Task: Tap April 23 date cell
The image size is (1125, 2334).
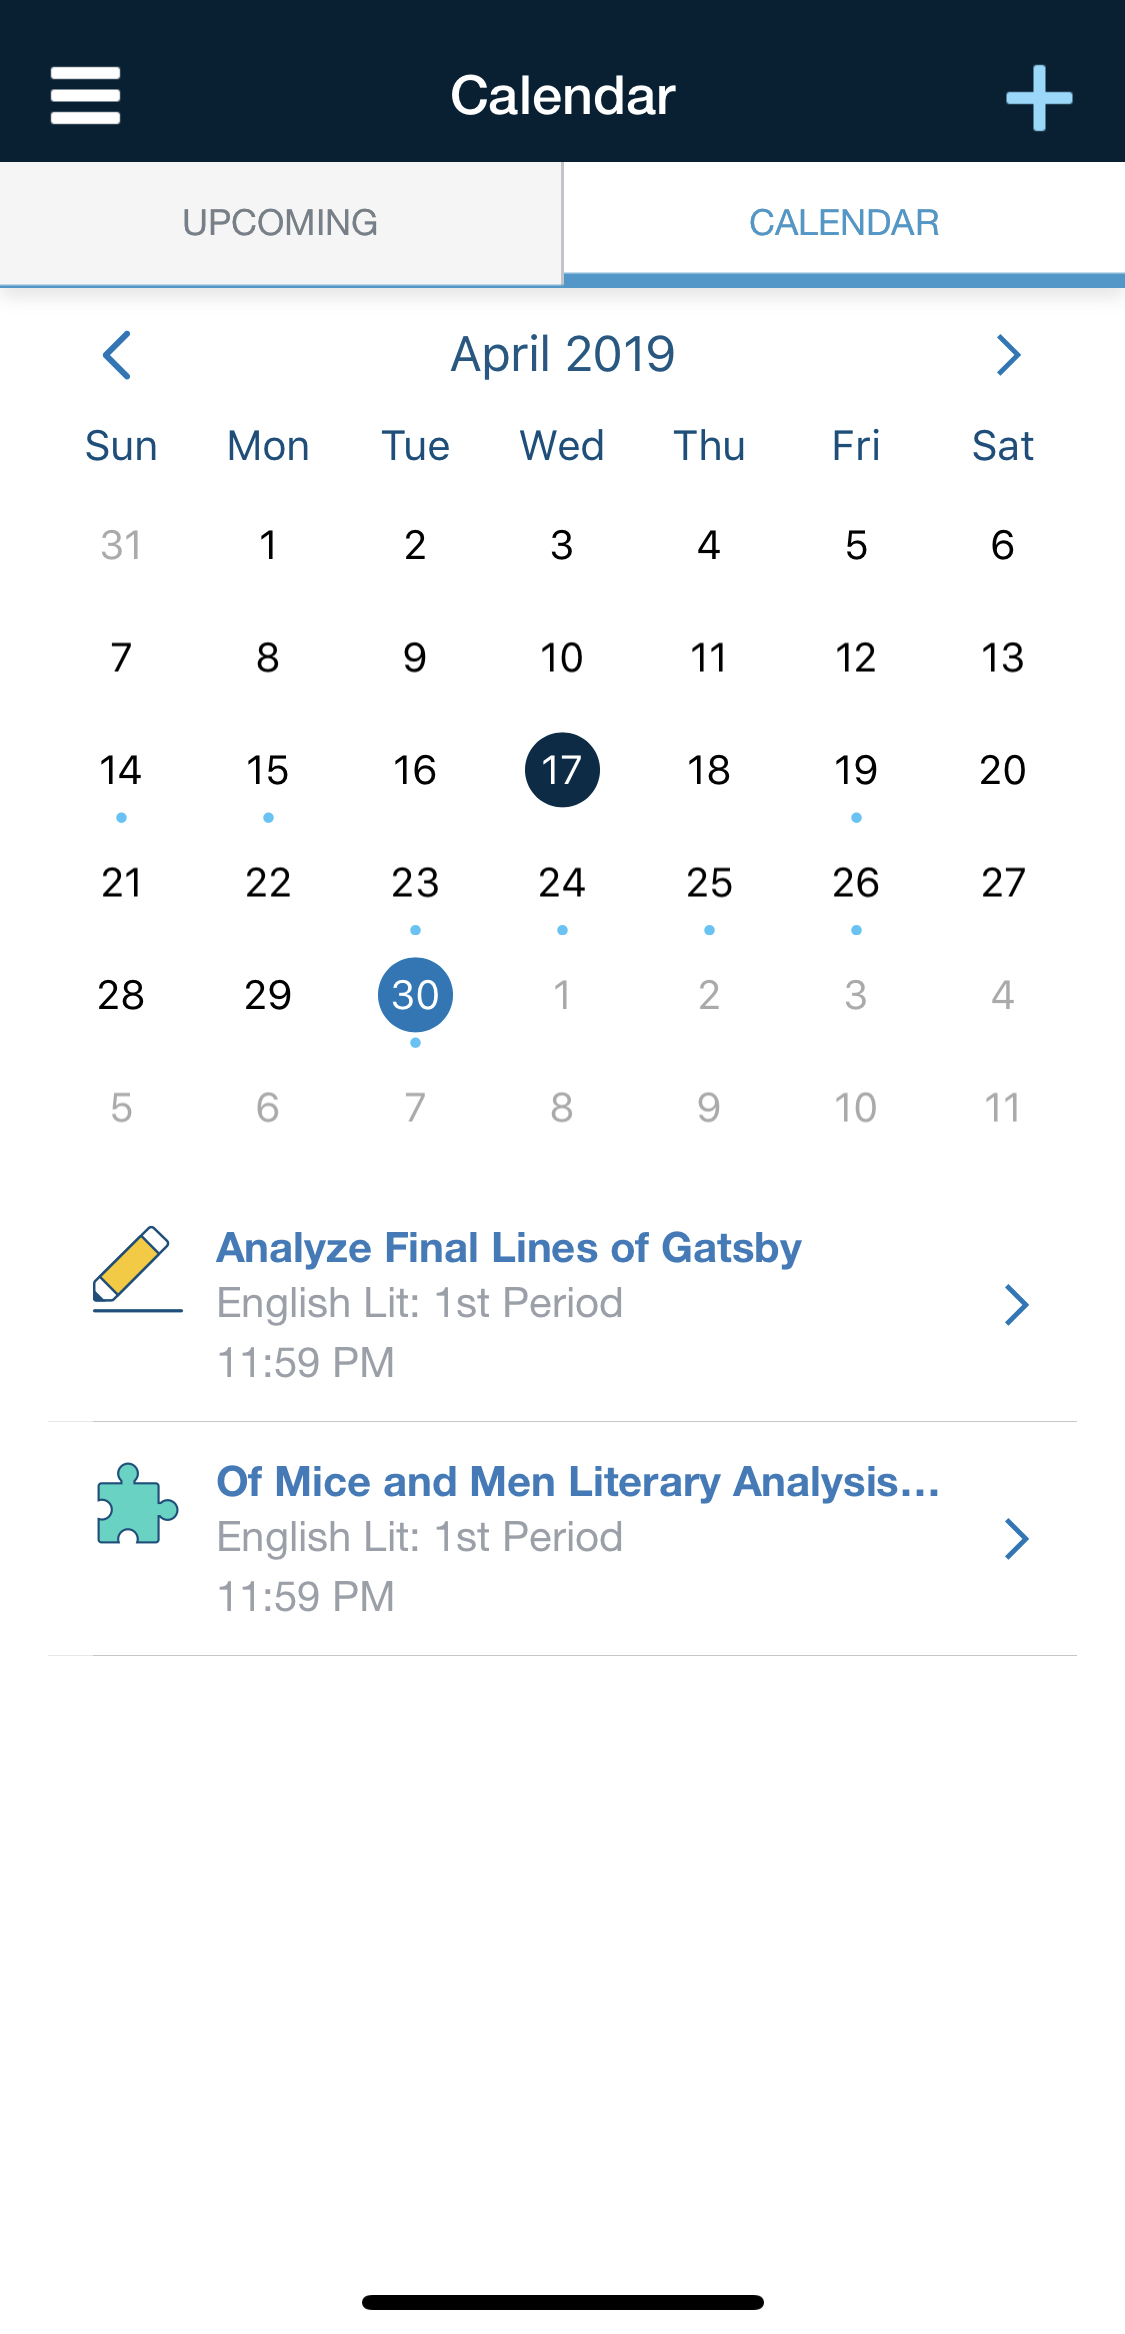Action: pyautogui.click(x=415, y=883)
